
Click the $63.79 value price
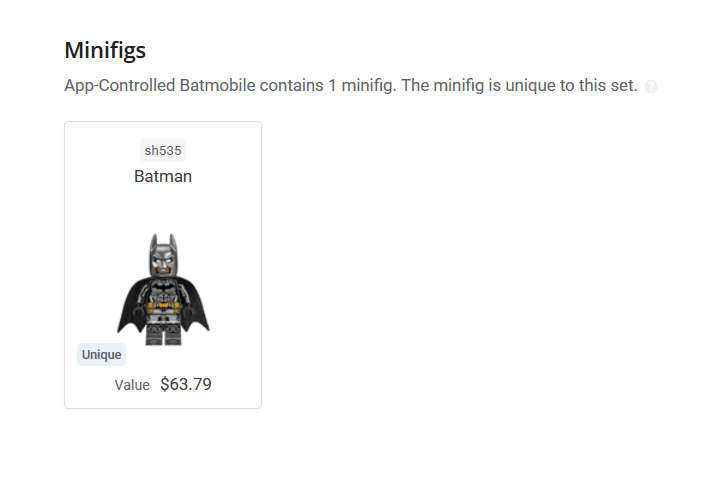[x=186, y=384]
